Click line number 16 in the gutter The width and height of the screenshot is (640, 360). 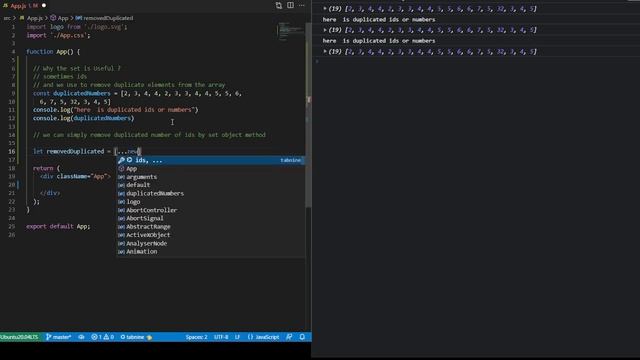[x=12, y=151]
